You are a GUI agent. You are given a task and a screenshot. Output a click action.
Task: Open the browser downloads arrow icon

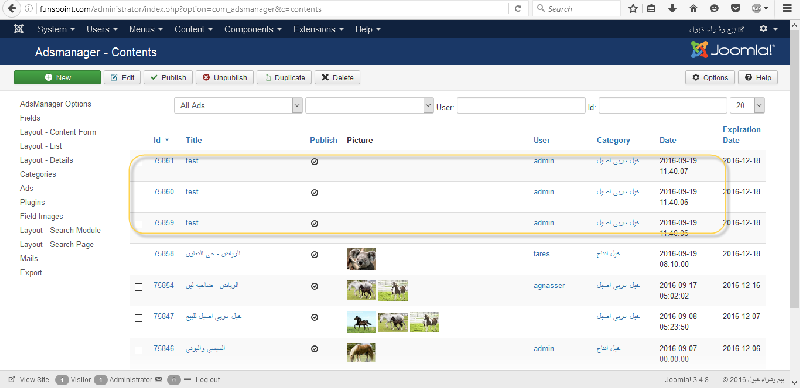pyautogui.click(x=672, y=9)
